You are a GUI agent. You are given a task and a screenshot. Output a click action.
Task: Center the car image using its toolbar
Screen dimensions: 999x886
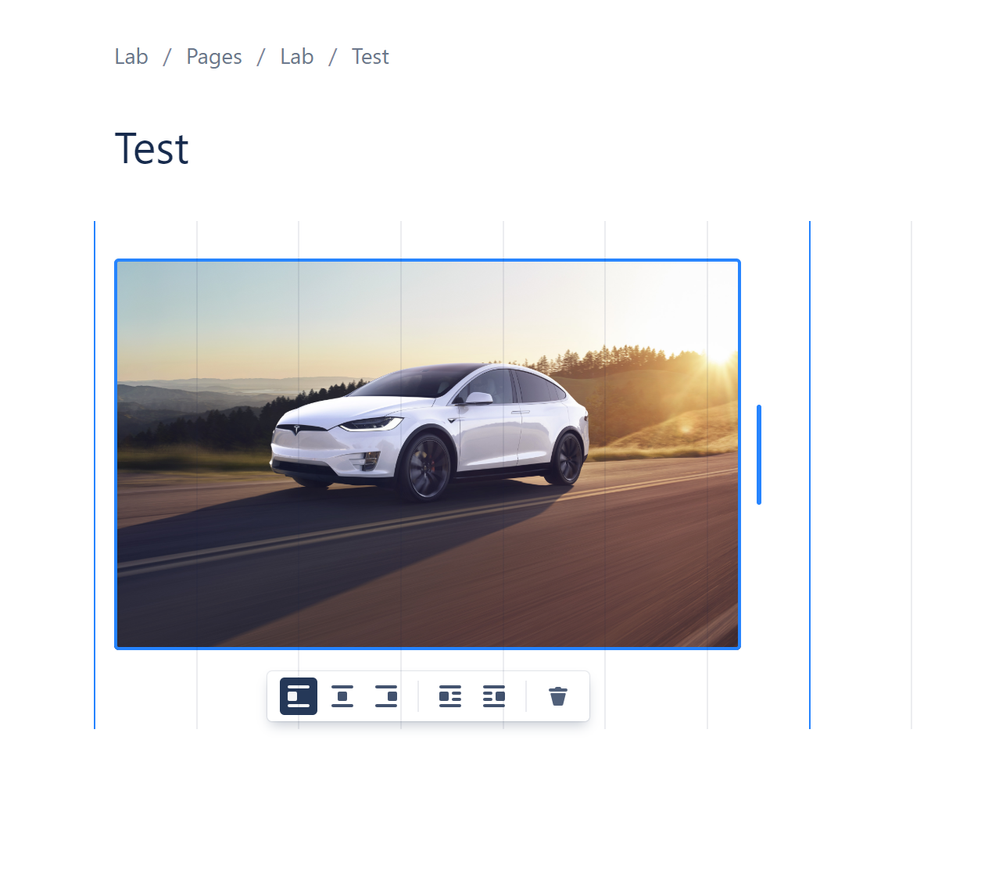342,696
